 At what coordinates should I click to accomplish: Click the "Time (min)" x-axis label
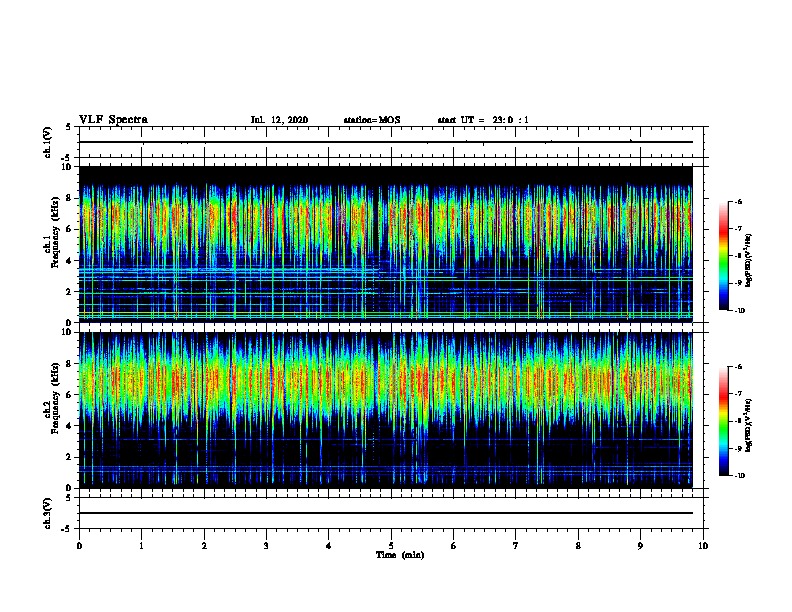point(400,555)
